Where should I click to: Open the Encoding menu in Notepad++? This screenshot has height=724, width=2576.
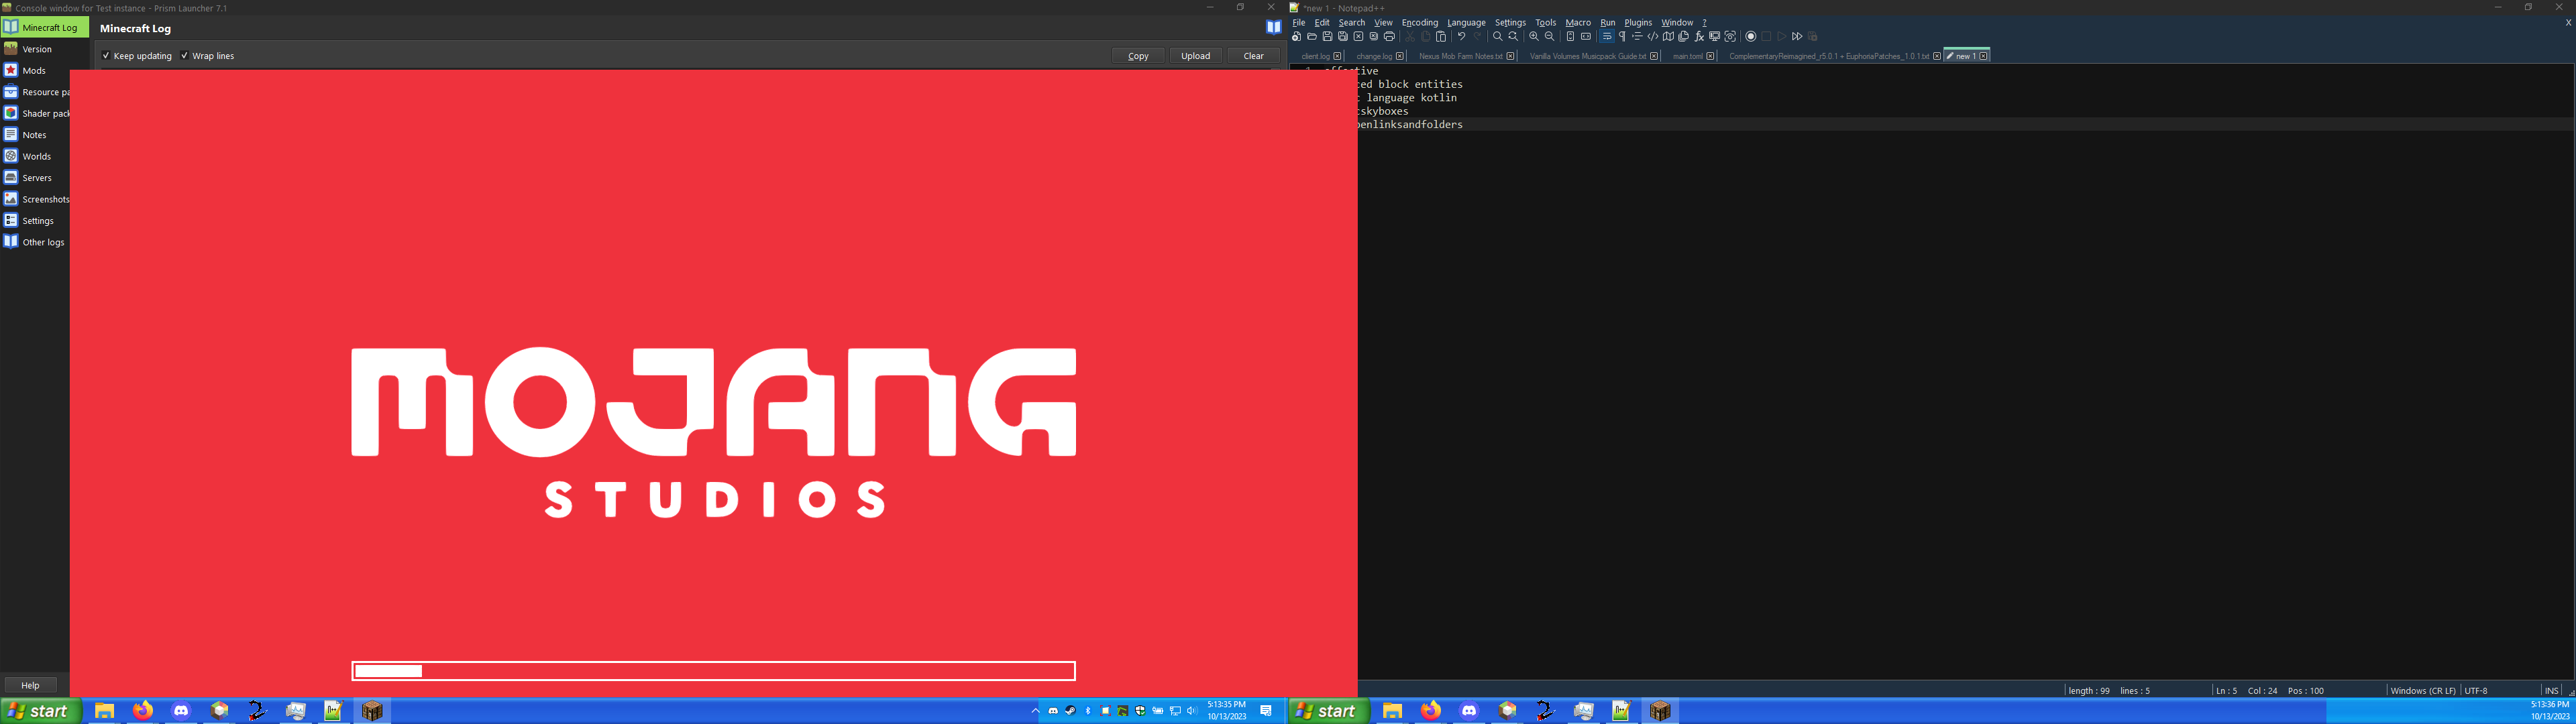[x=1420, y=22]
